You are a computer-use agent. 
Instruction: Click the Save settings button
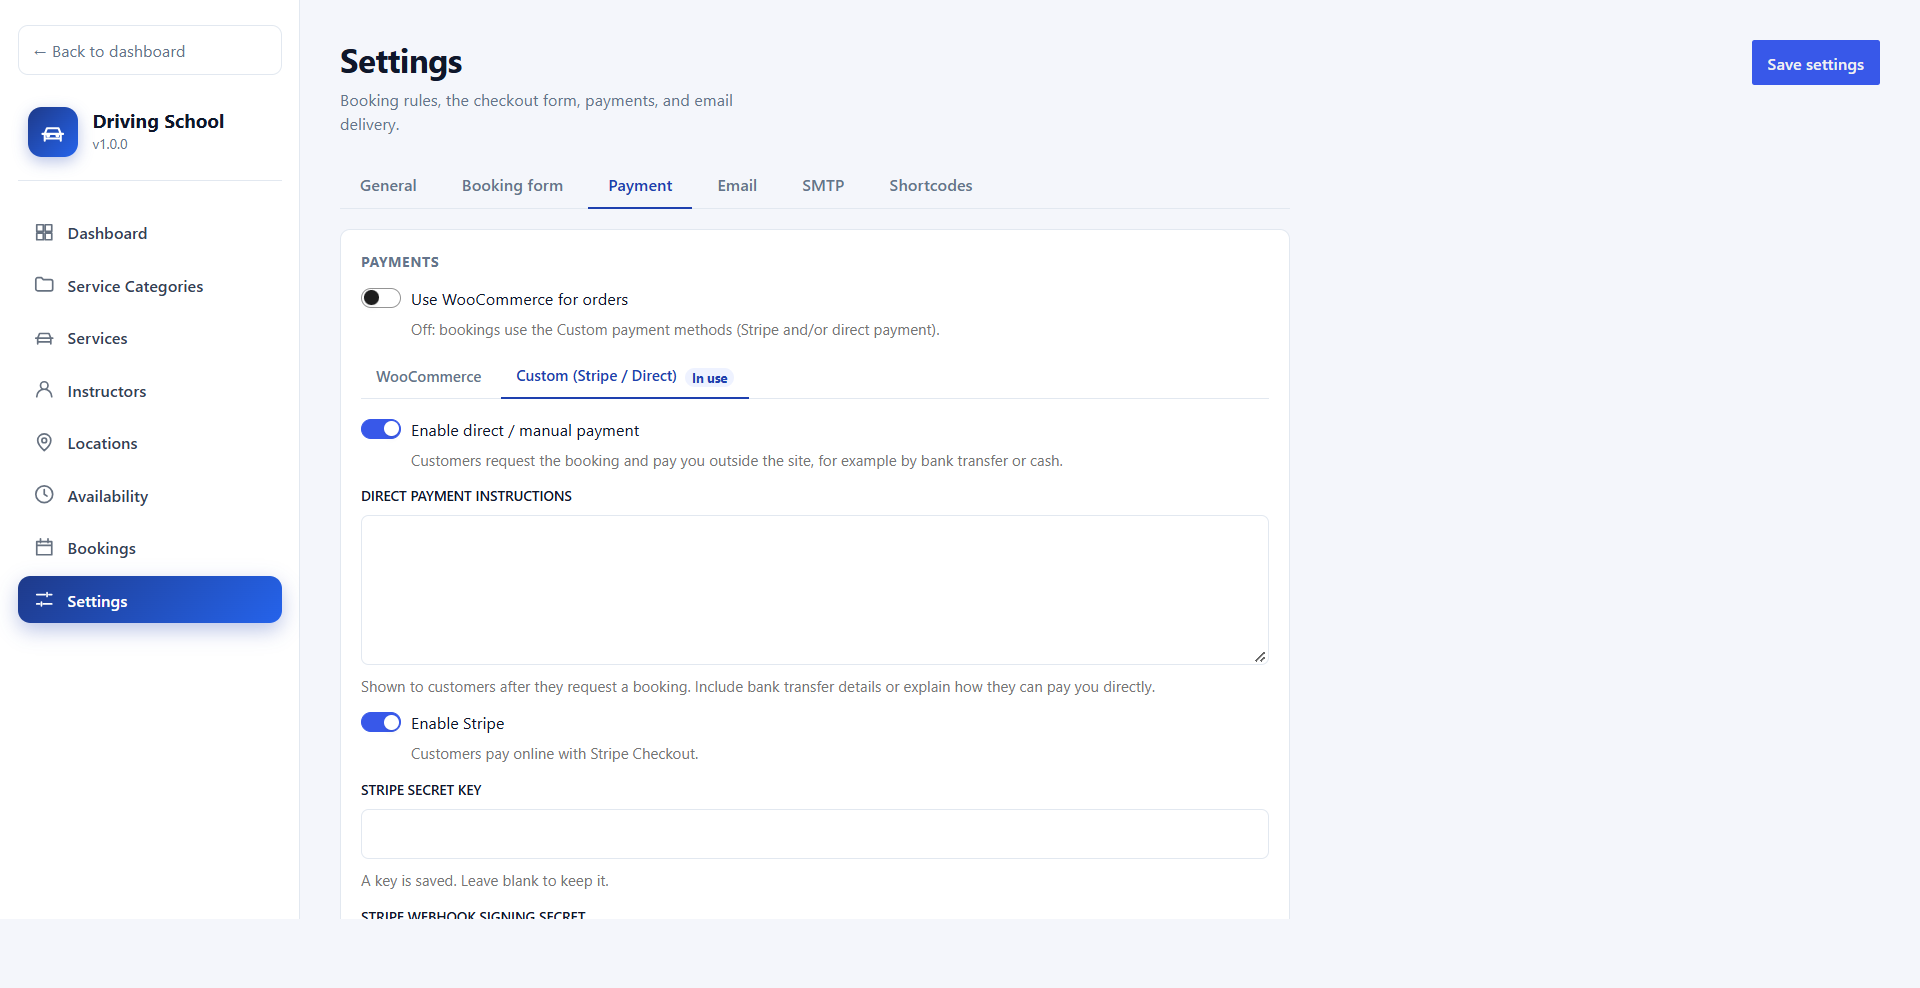click(1815, 63)
